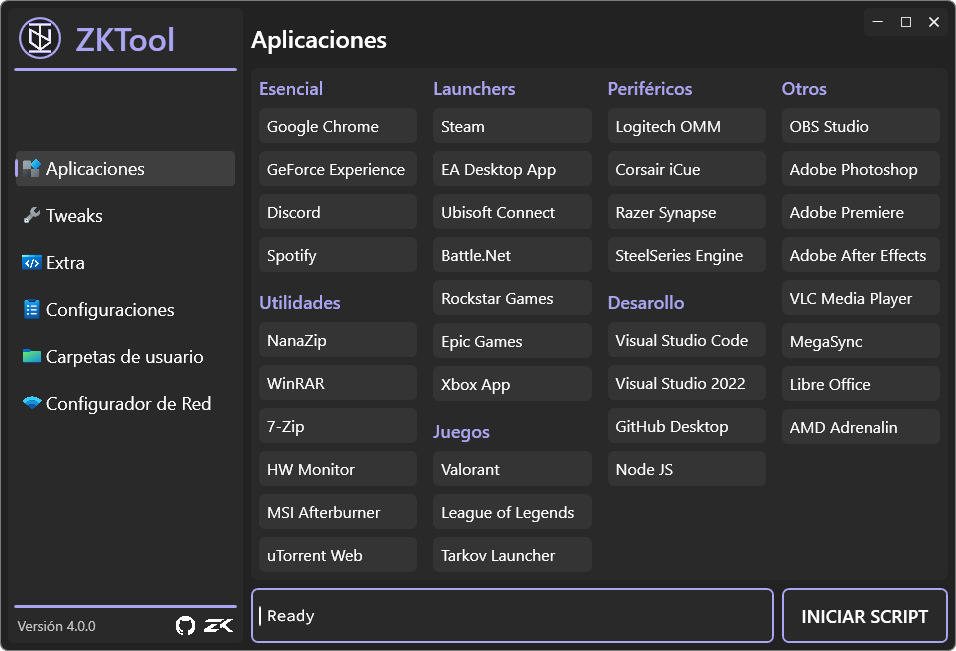The image size is (956, 651).
Task: Open the GitHub icon link
Action: coord(185,625)
